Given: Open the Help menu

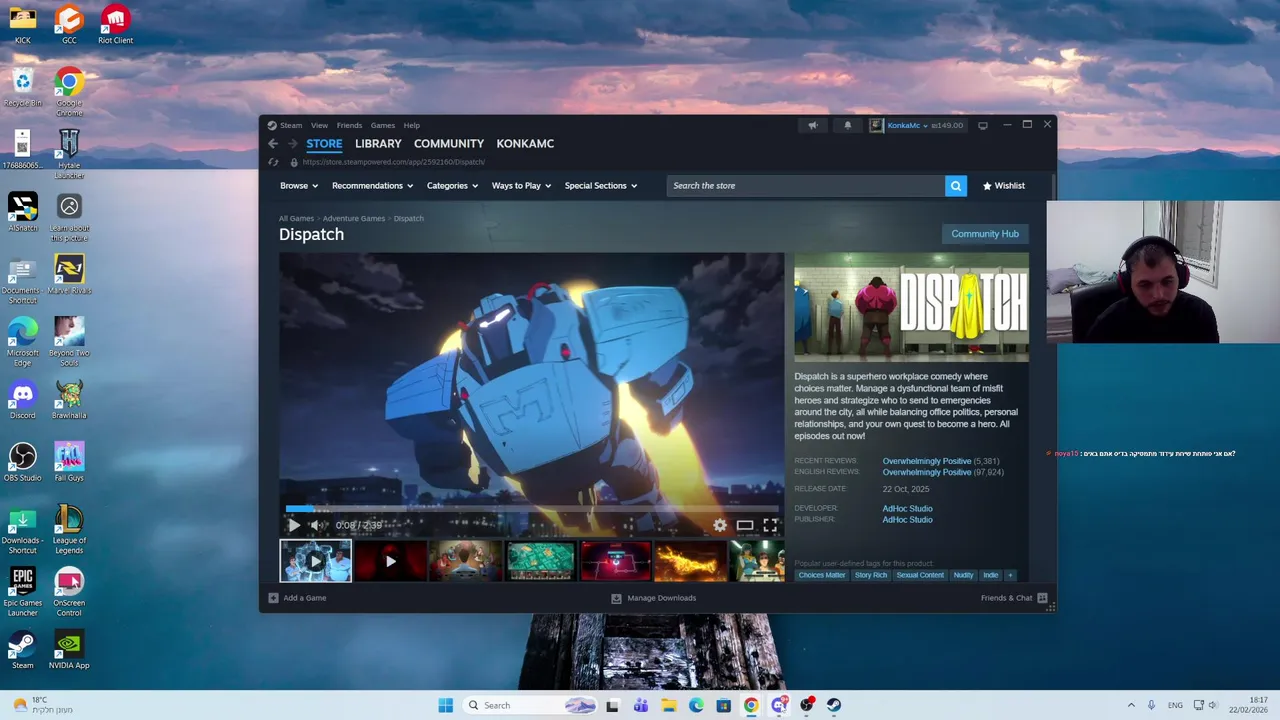Looking at the screenshot, I should pyautogui.click(x=412, y=125).
